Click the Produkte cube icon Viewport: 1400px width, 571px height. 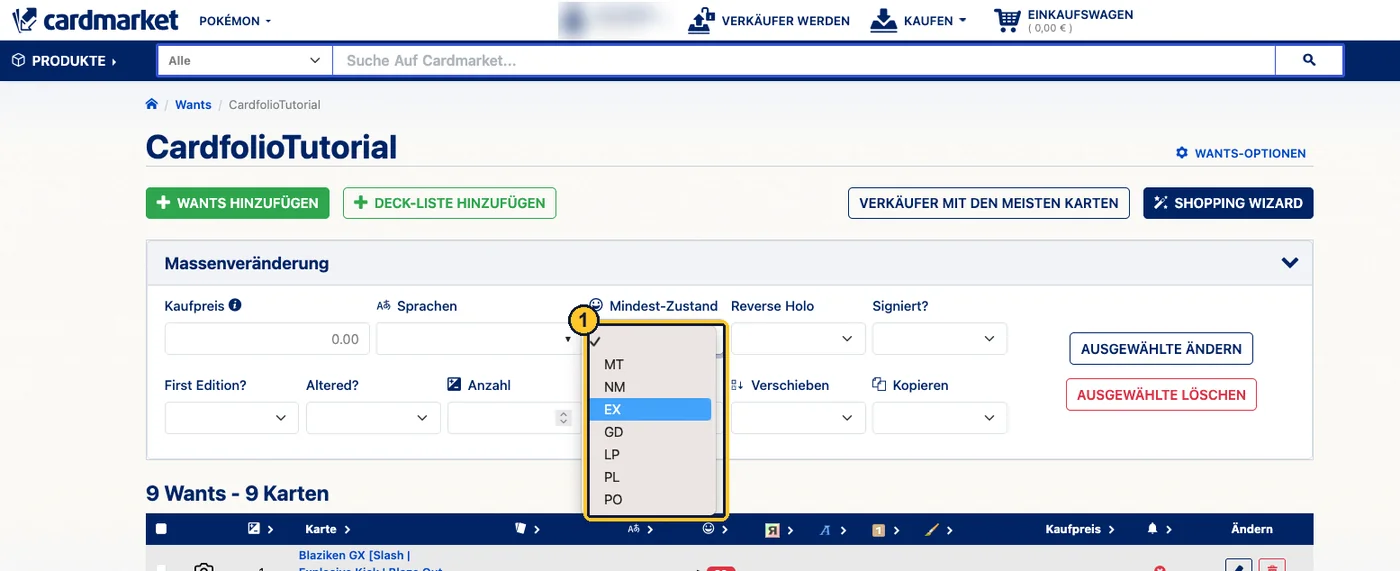coord(18,61)
